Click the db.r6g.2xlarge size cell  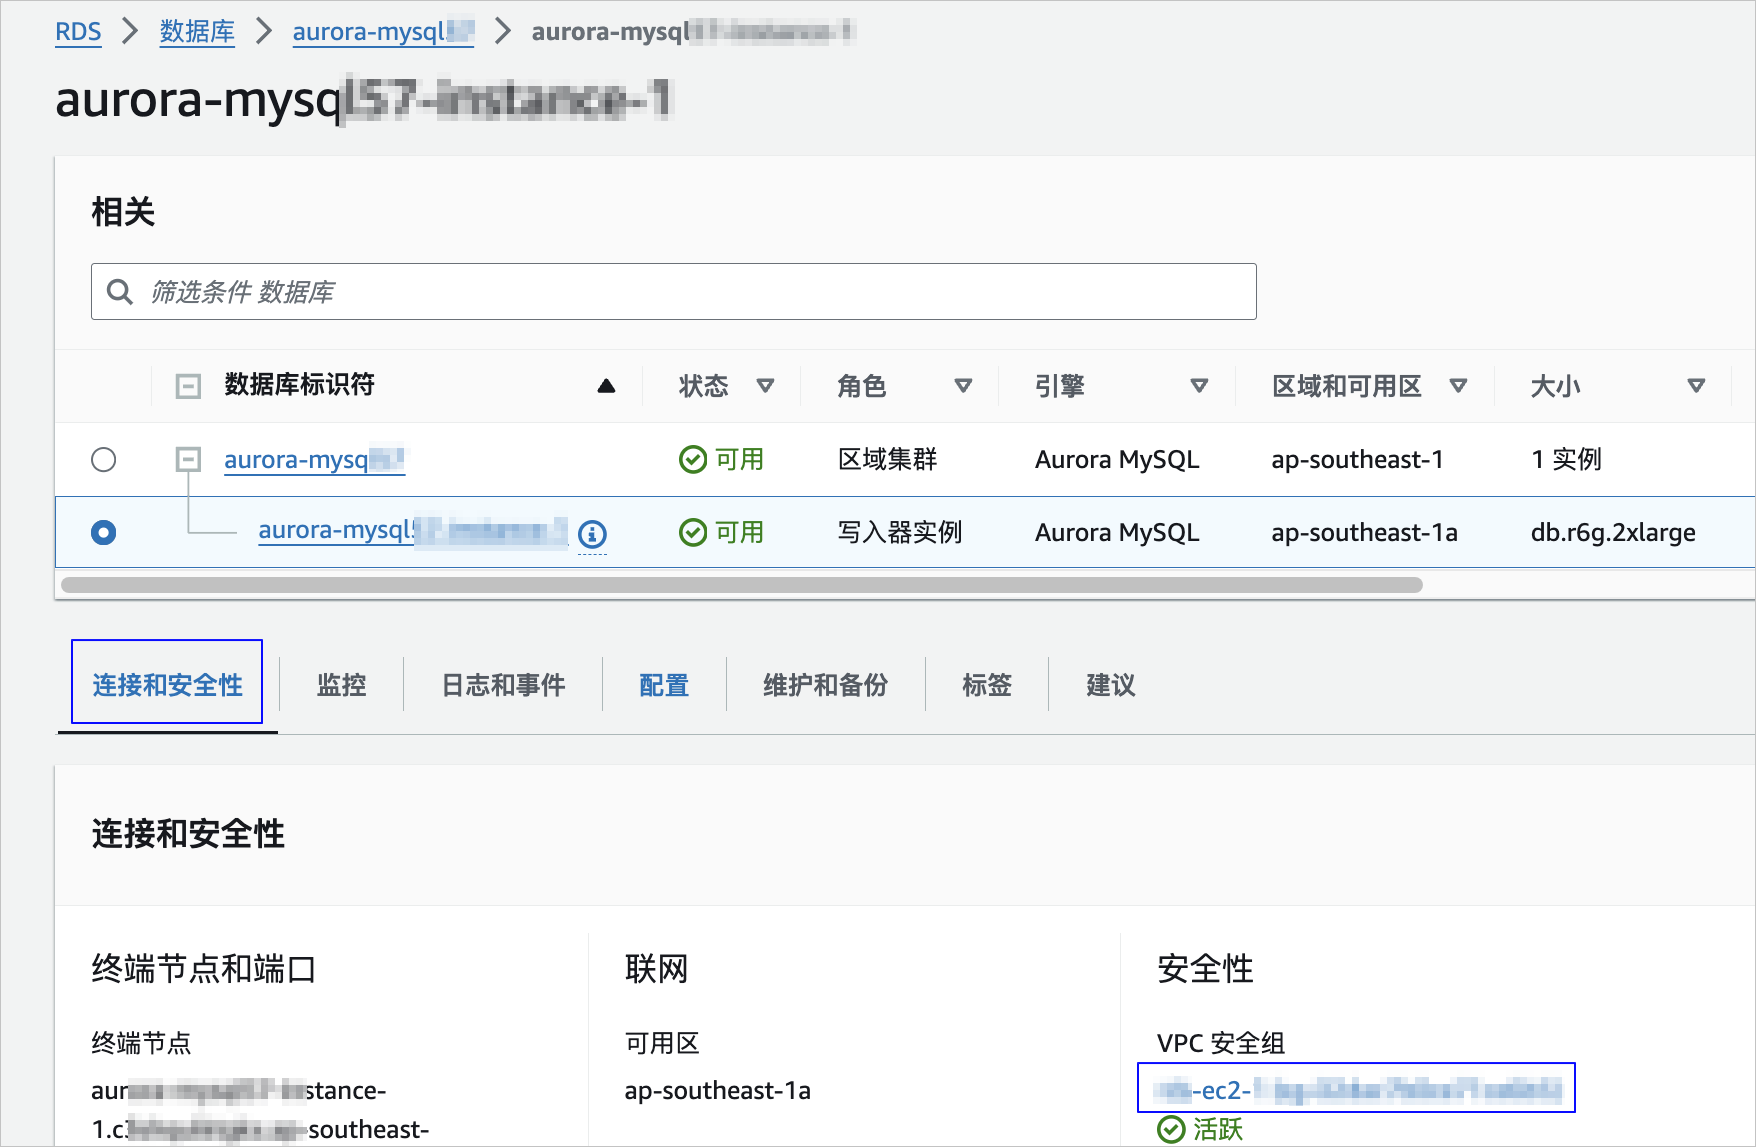(x=1613, y=533)
